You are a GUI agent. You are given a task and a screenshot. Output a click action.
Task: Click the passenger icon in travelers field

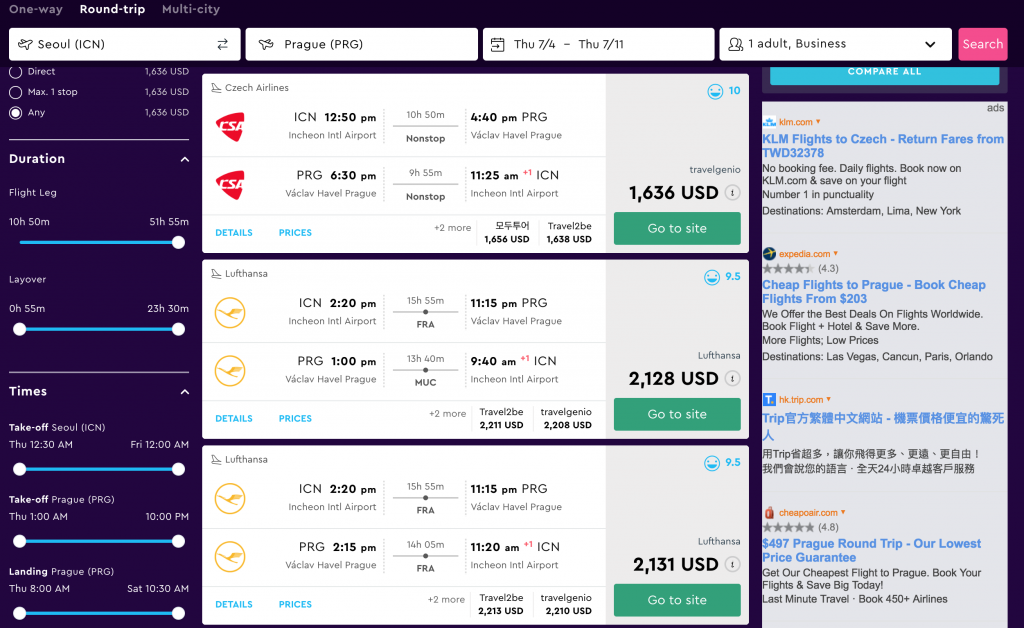click(x=735, y=44)
